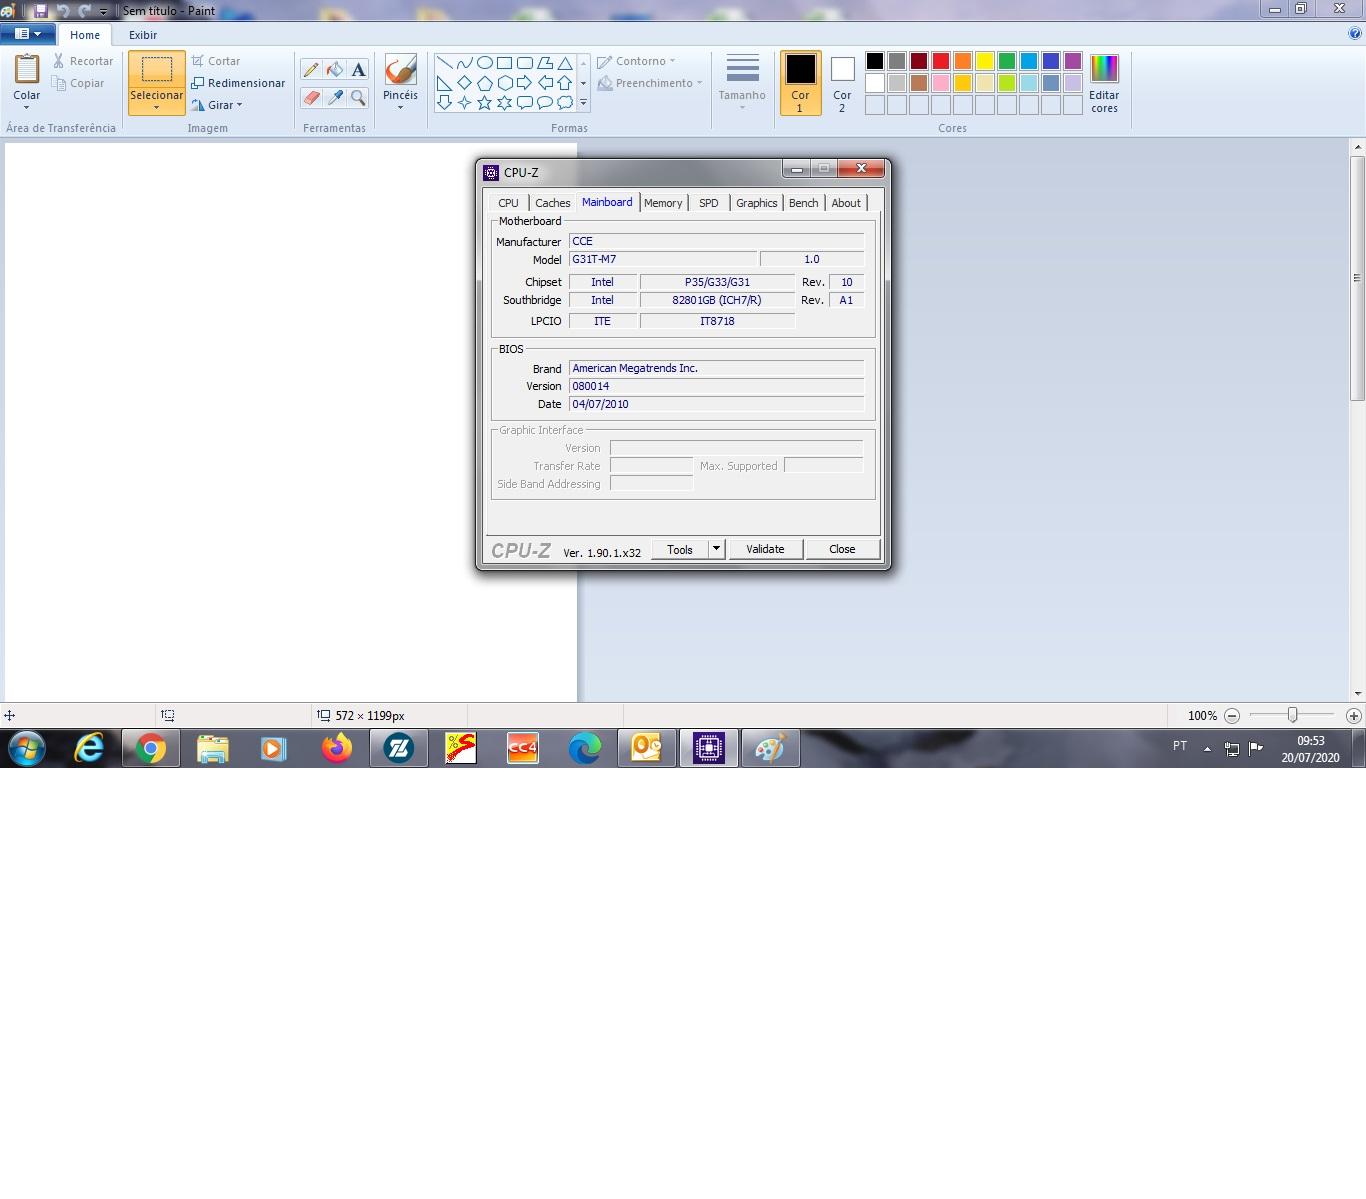The image size is (1366, 1199).
Task: Switch to the Home ribbon tab
Action: [85, 35]
